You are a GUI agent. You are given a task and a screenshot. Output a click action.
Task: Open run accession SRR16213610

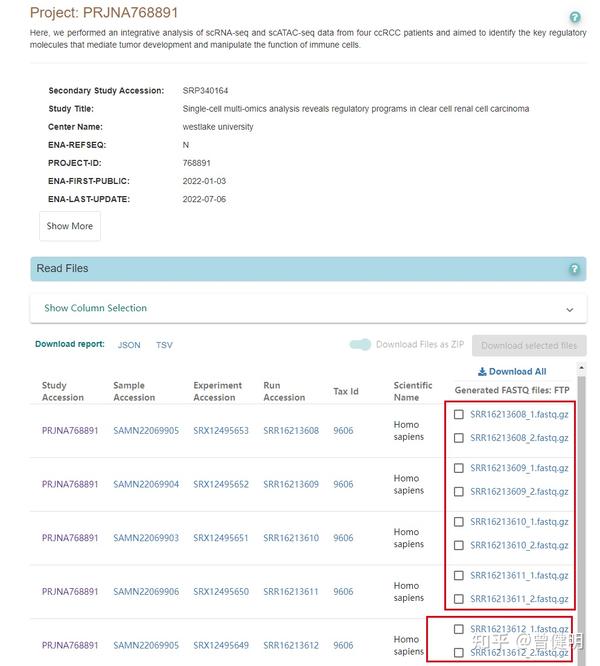tap(291, 538)
